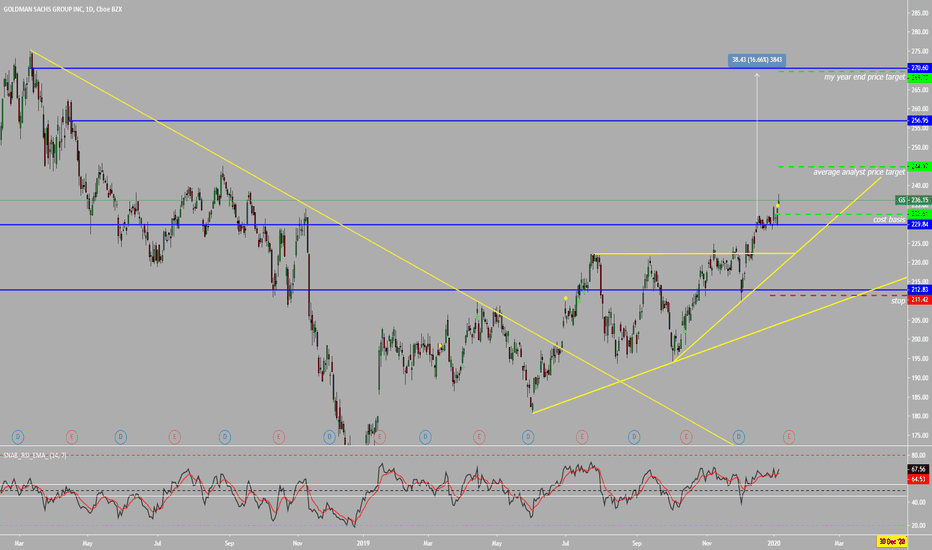932x550 pixels.
Task: Click the 2020 label on time axis
Action: (774, 543)
